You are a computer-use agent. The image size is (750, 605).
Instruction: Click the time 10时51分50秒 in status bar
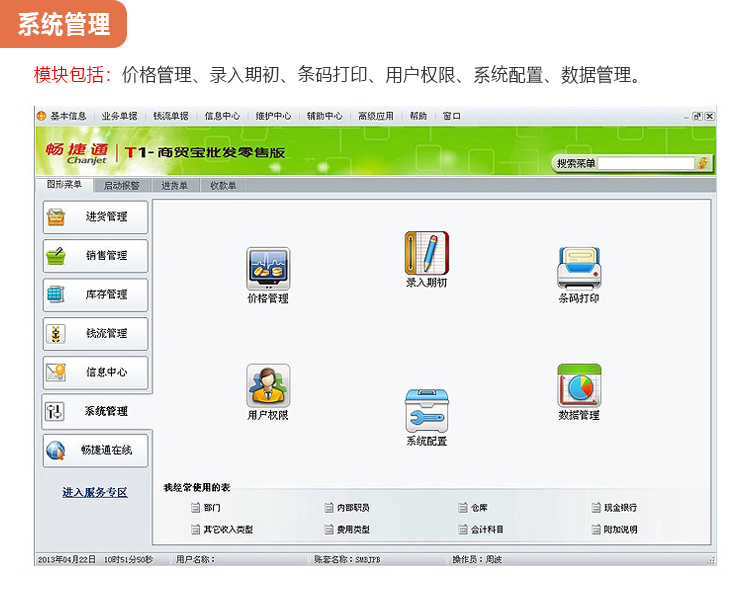tap(129, 559)
